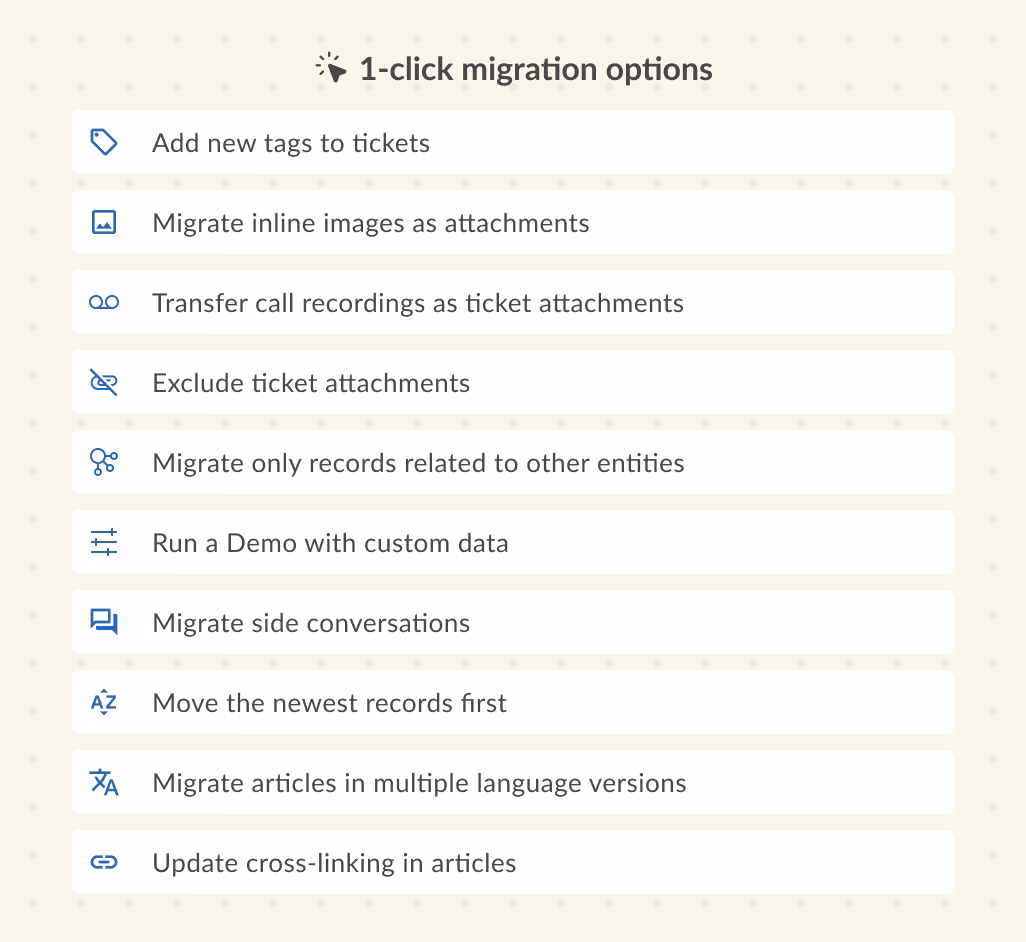
Task: Click the A-Z sort icon for newest records
Action: coord(104,702)
